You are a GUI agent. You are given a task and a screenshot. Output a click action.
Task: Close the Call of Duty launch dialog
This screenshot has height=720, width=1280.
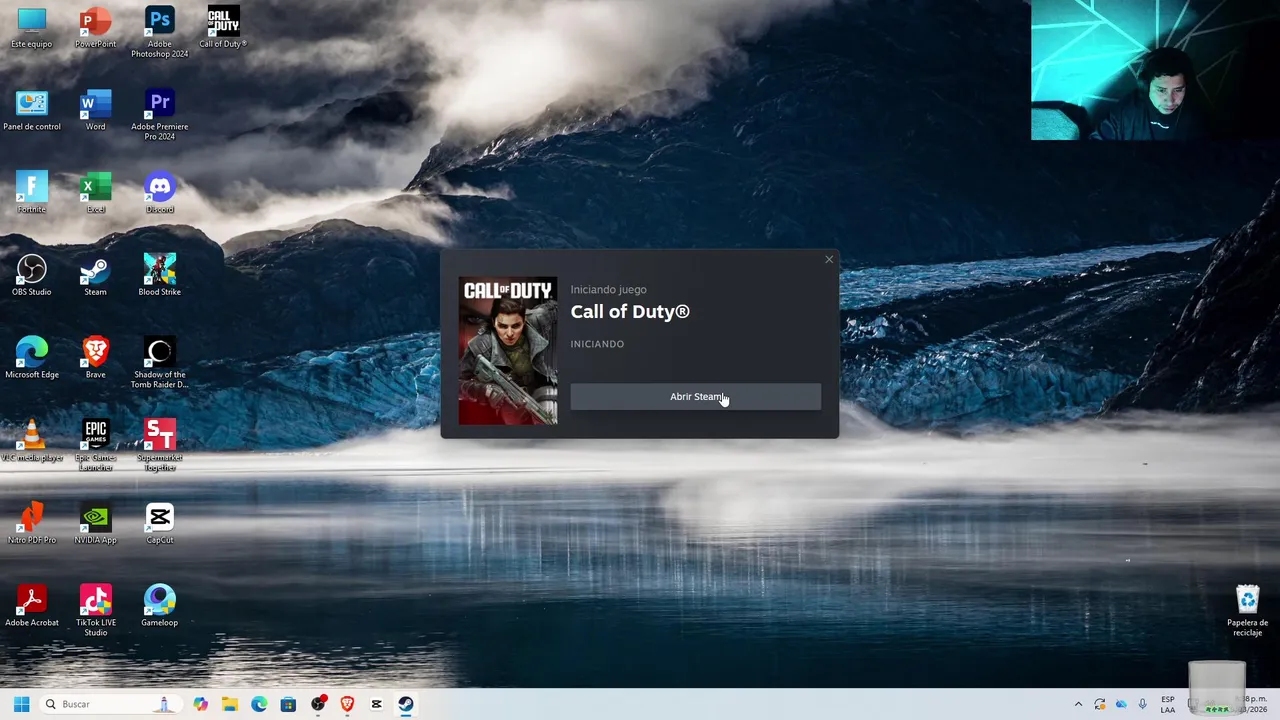pos(829,260)
